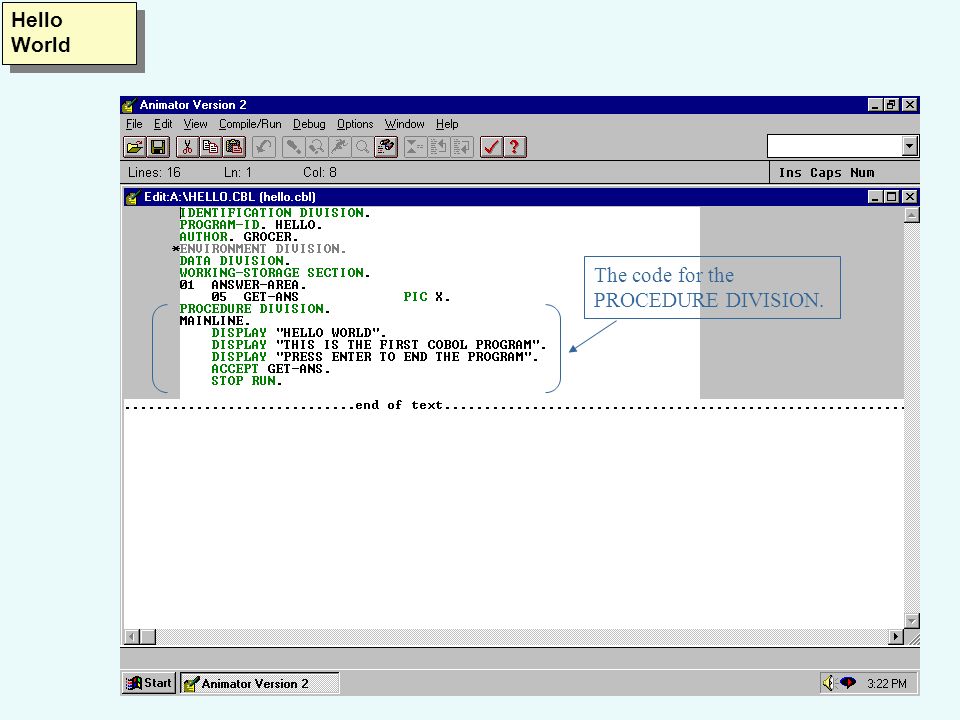Viewport: 960px width, 720px height.
Task: Click the footprint with magnifier icon
Action: (317, 147)
